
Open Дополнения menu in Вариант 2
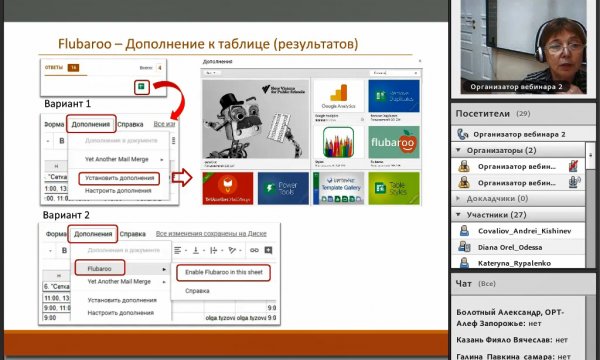click(93, 234)
